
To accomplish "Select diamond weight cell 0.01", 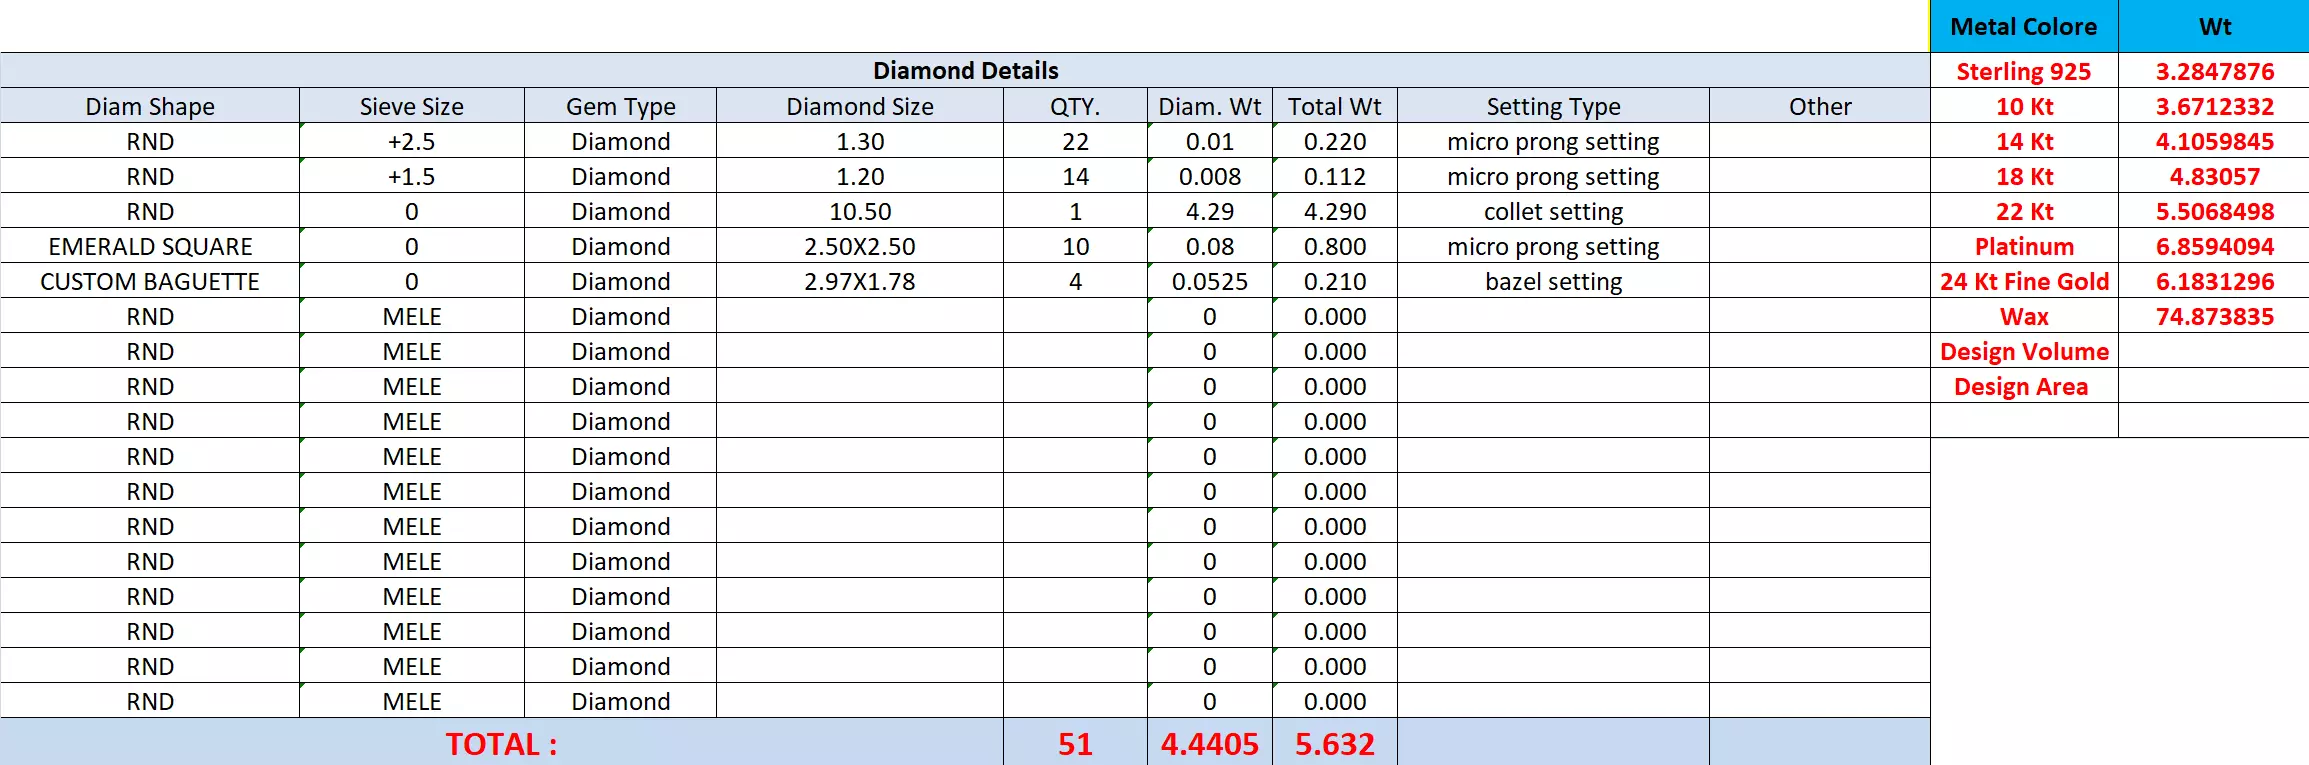I will [1210, 141].
